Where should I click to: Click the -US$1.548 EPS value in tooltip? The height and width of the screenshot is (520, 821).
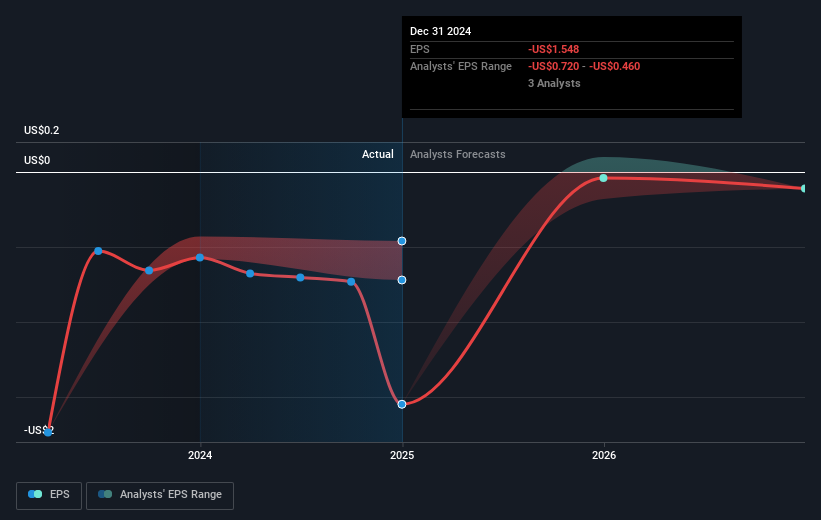coord(553,49)
